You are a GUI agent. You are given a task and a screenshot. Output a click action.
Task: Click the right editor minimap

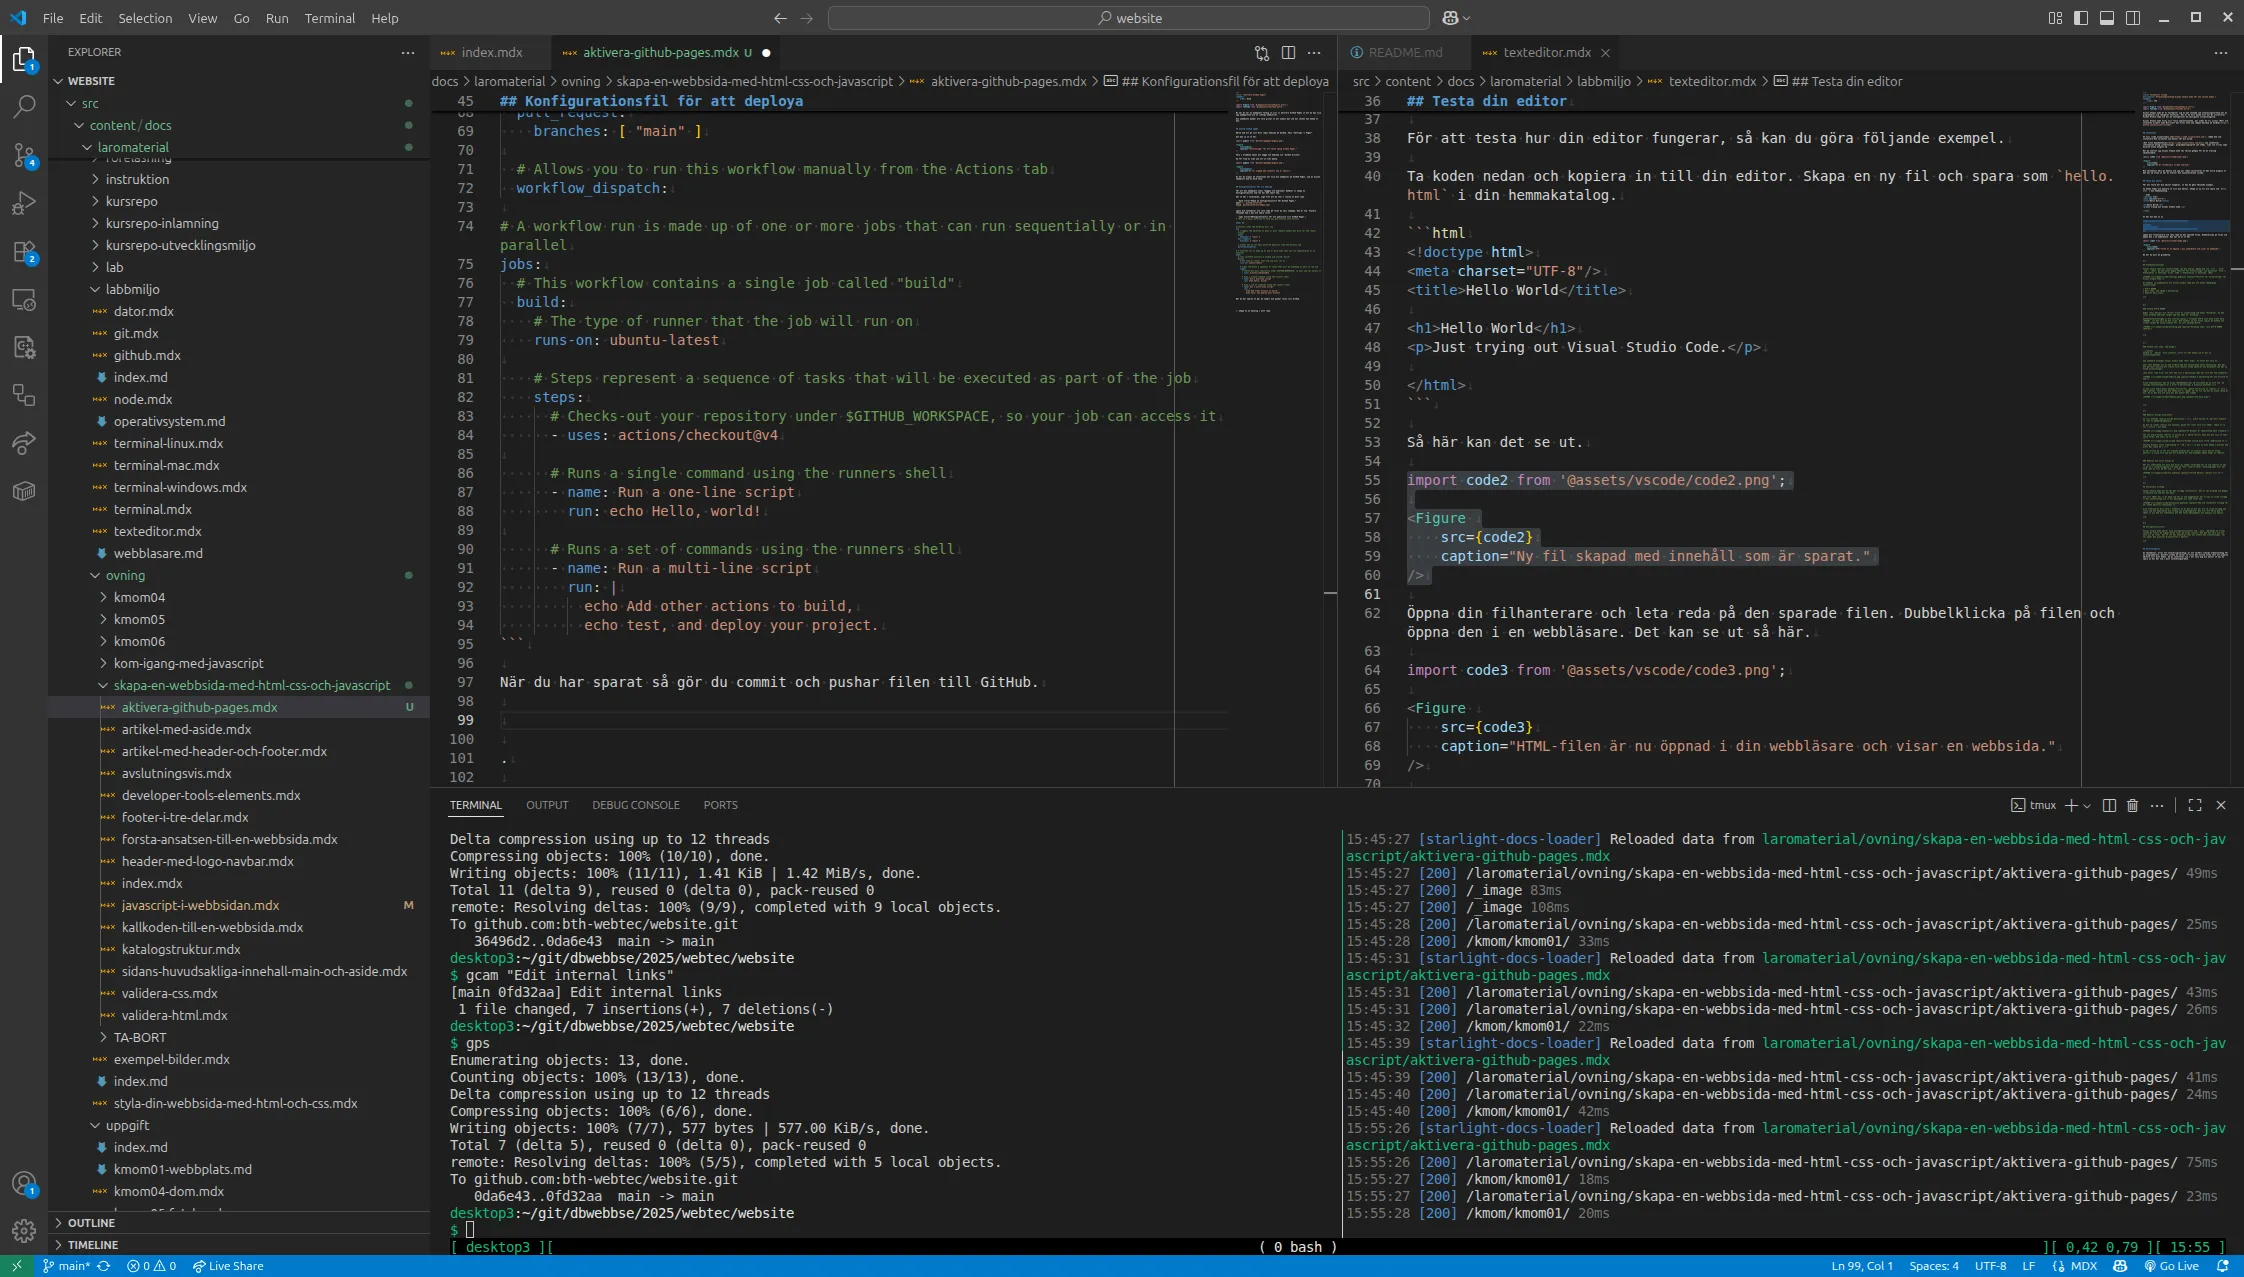2184,440
